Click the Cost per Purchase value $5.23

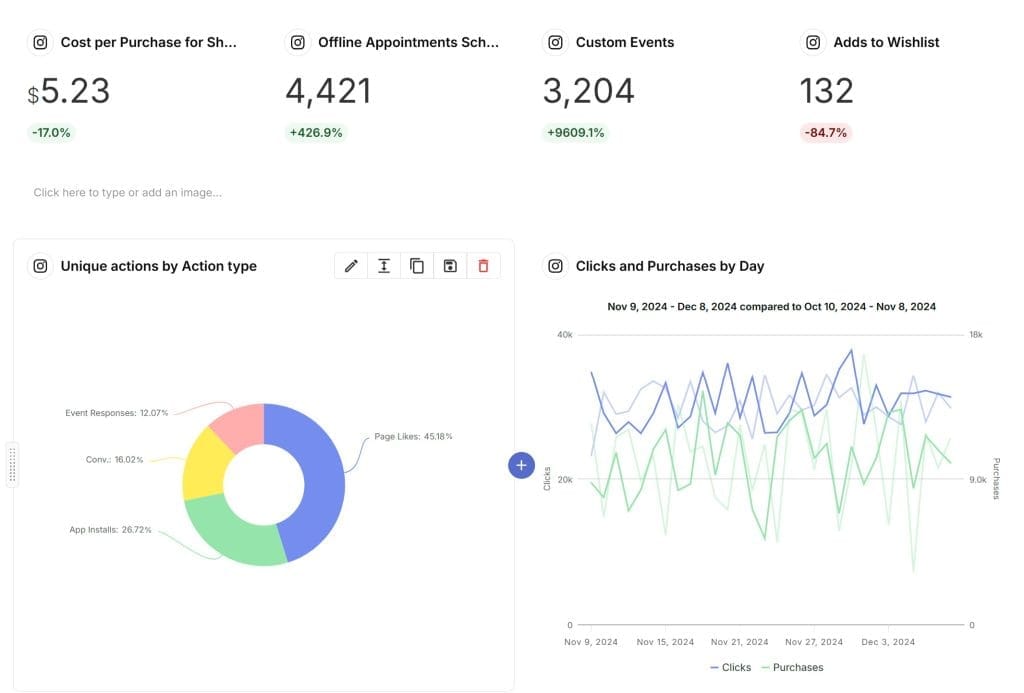pos(69,92)
